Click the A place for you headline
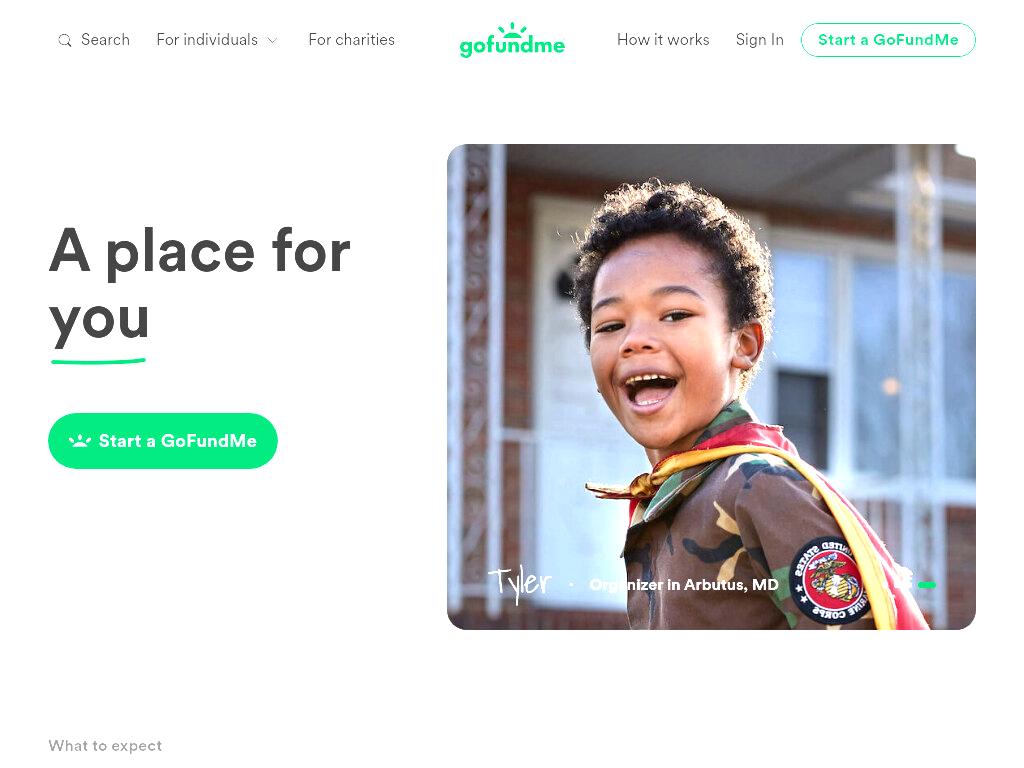 coord(200,285)
